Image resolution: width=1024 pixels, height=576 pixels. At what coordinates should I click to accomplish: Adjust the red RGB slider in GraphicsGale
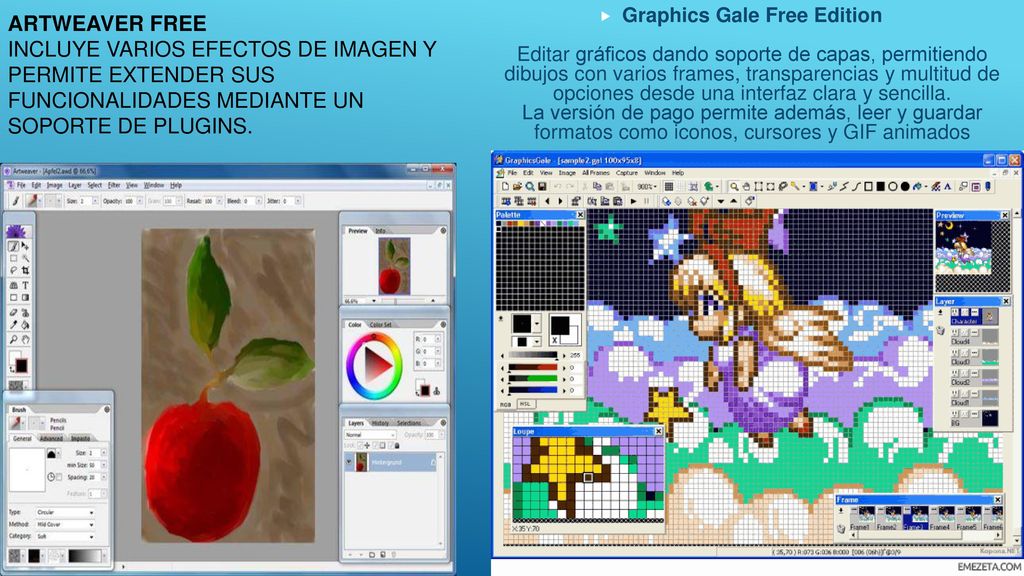click(x=533, y=367)
